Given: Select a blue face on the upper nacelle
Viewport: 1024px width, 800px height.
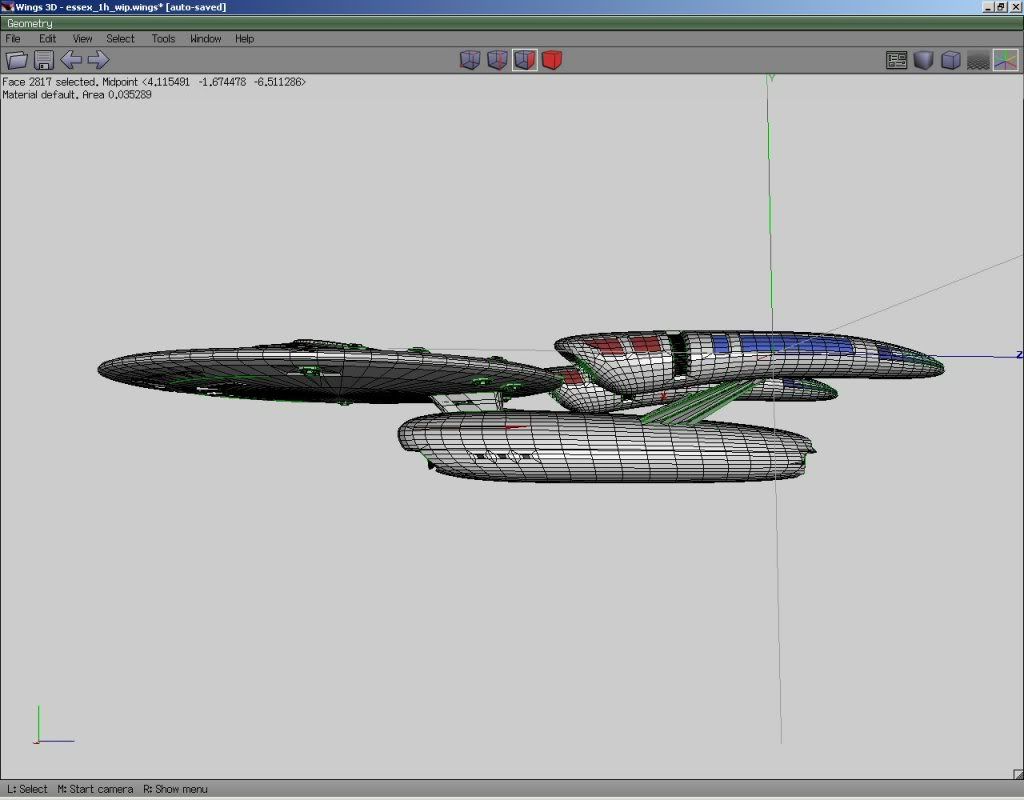Looking at the screenshot, I should (x=797, y=344).
